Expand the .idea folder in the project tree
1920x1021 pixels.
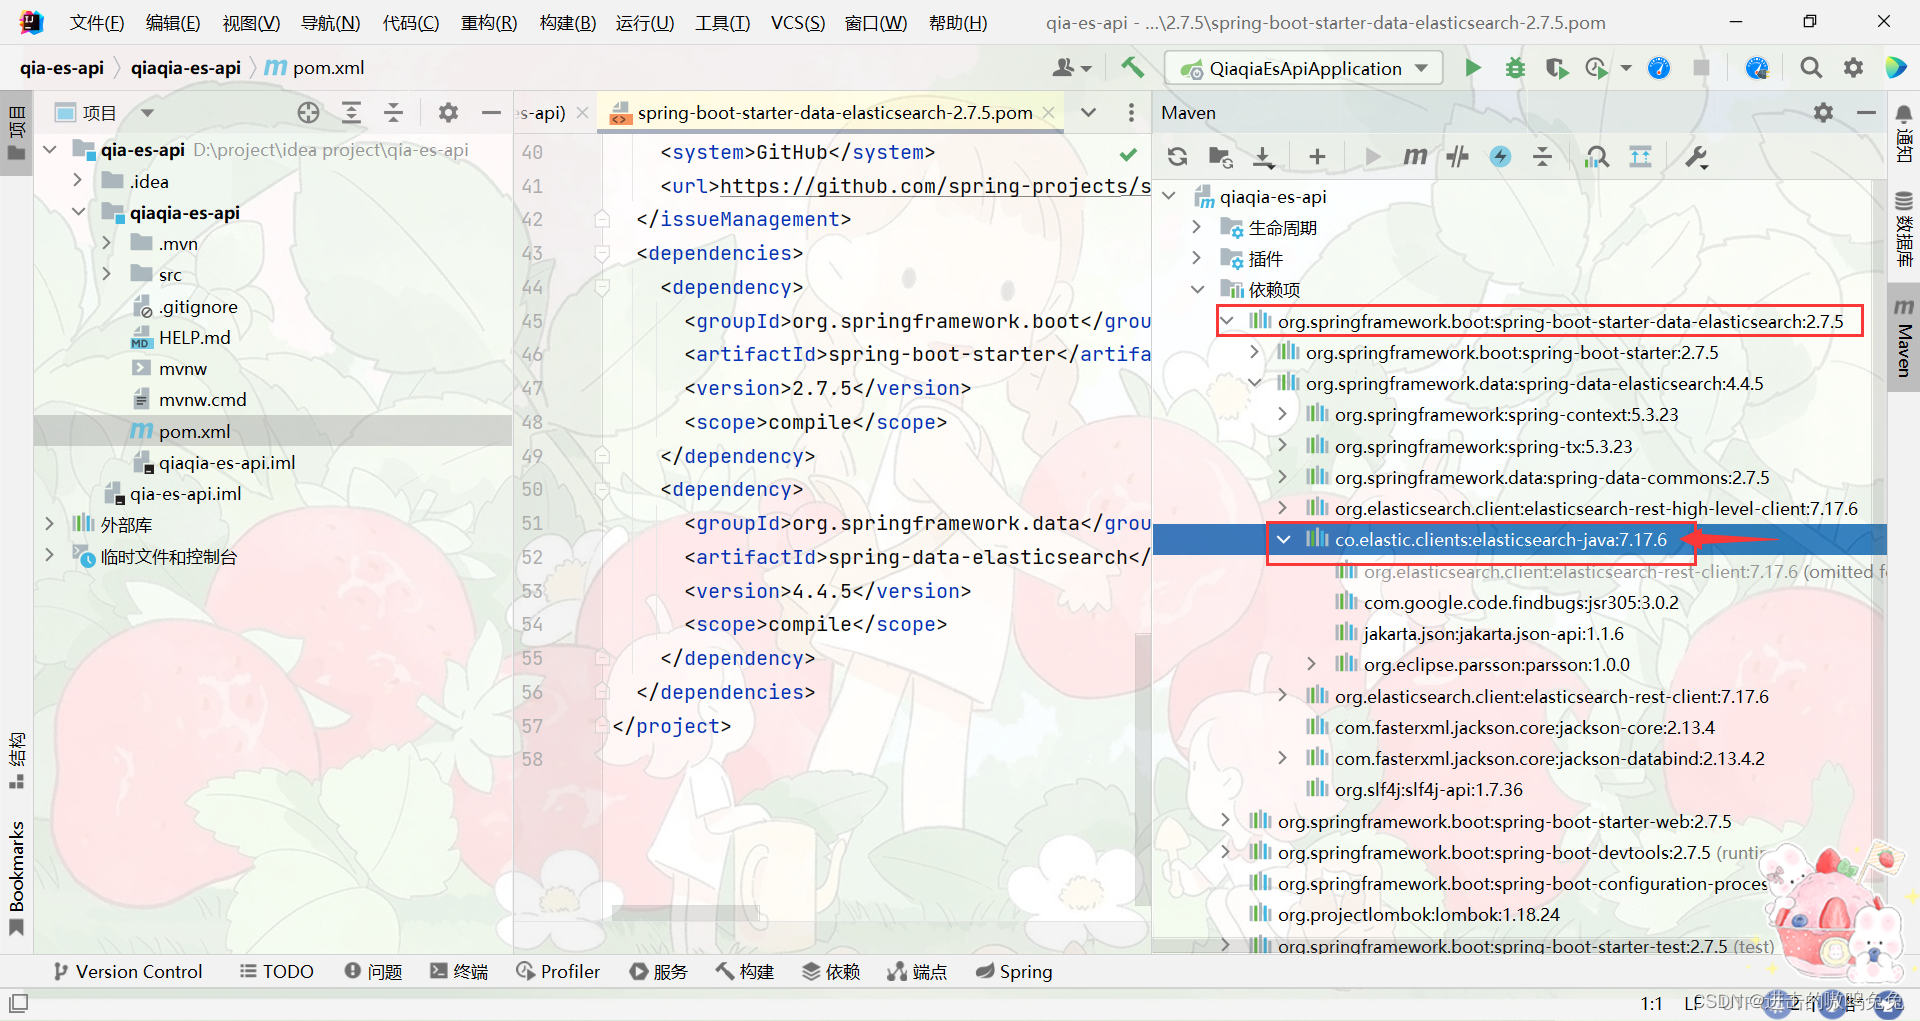pyautogui.click(x=77, y=180)
